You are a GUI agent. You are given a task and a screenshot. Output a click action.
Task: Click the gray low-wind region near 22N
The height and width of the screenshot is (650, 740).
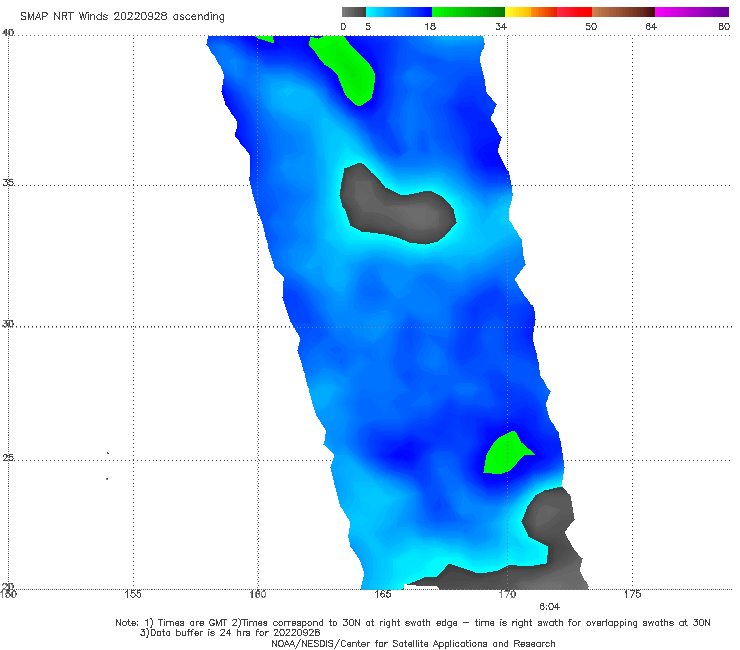pyautogui.click(x=547, y=512)
